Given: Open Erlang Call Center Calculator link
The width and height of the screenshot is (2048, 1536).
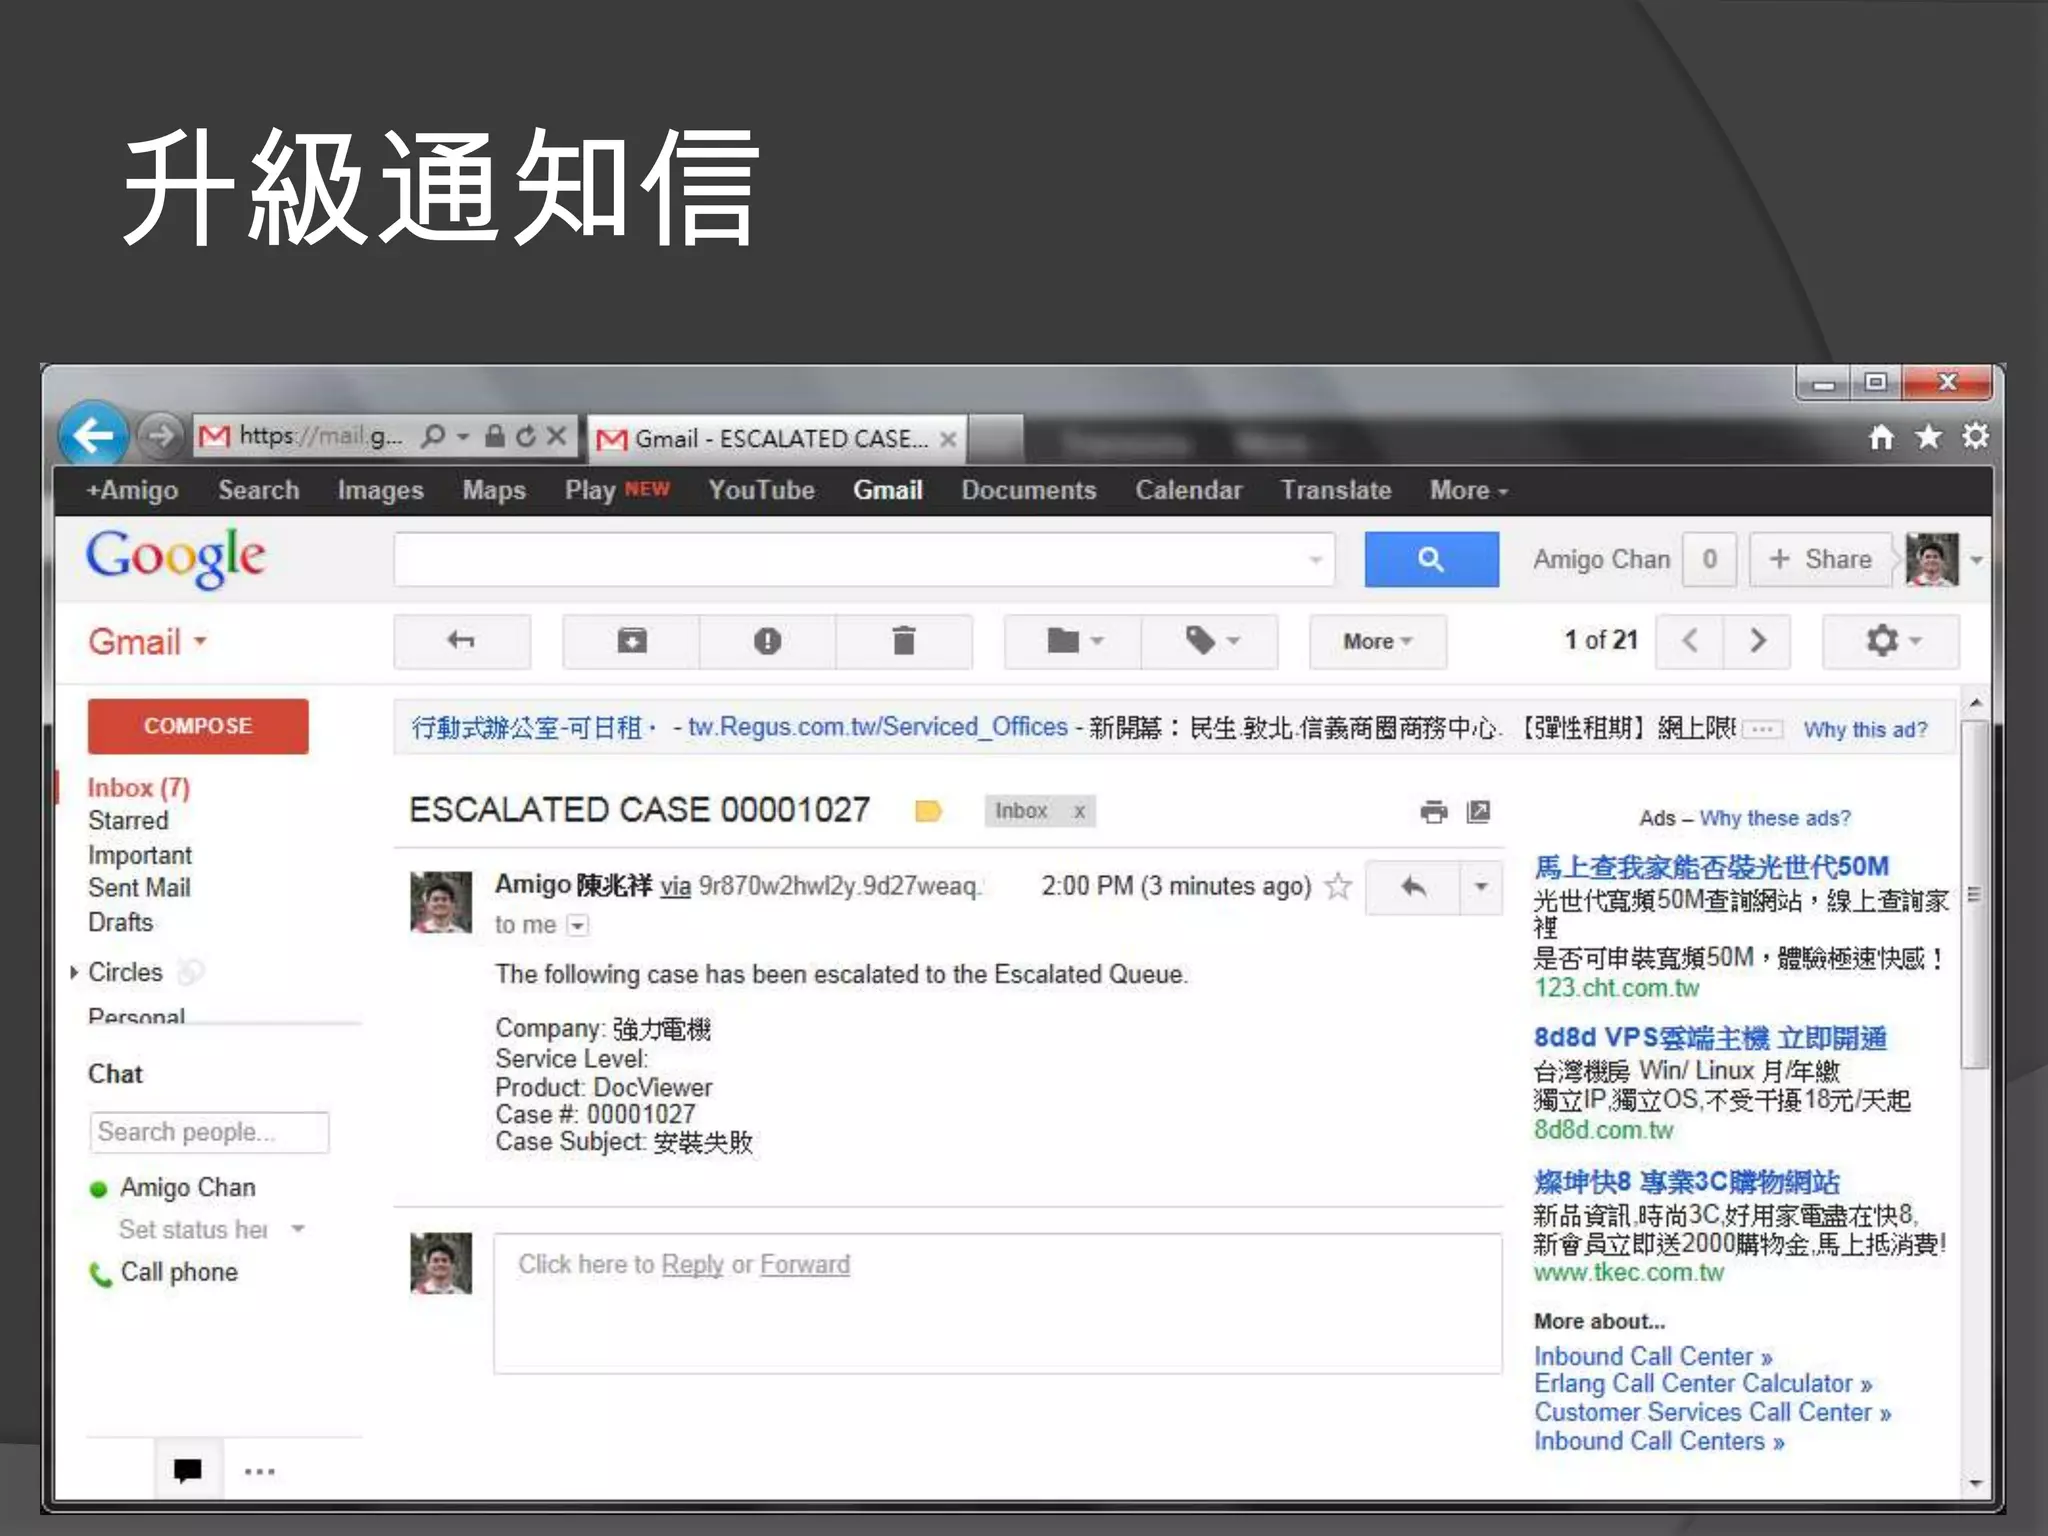Looking at the screenshot, I should point(1703,1384).
